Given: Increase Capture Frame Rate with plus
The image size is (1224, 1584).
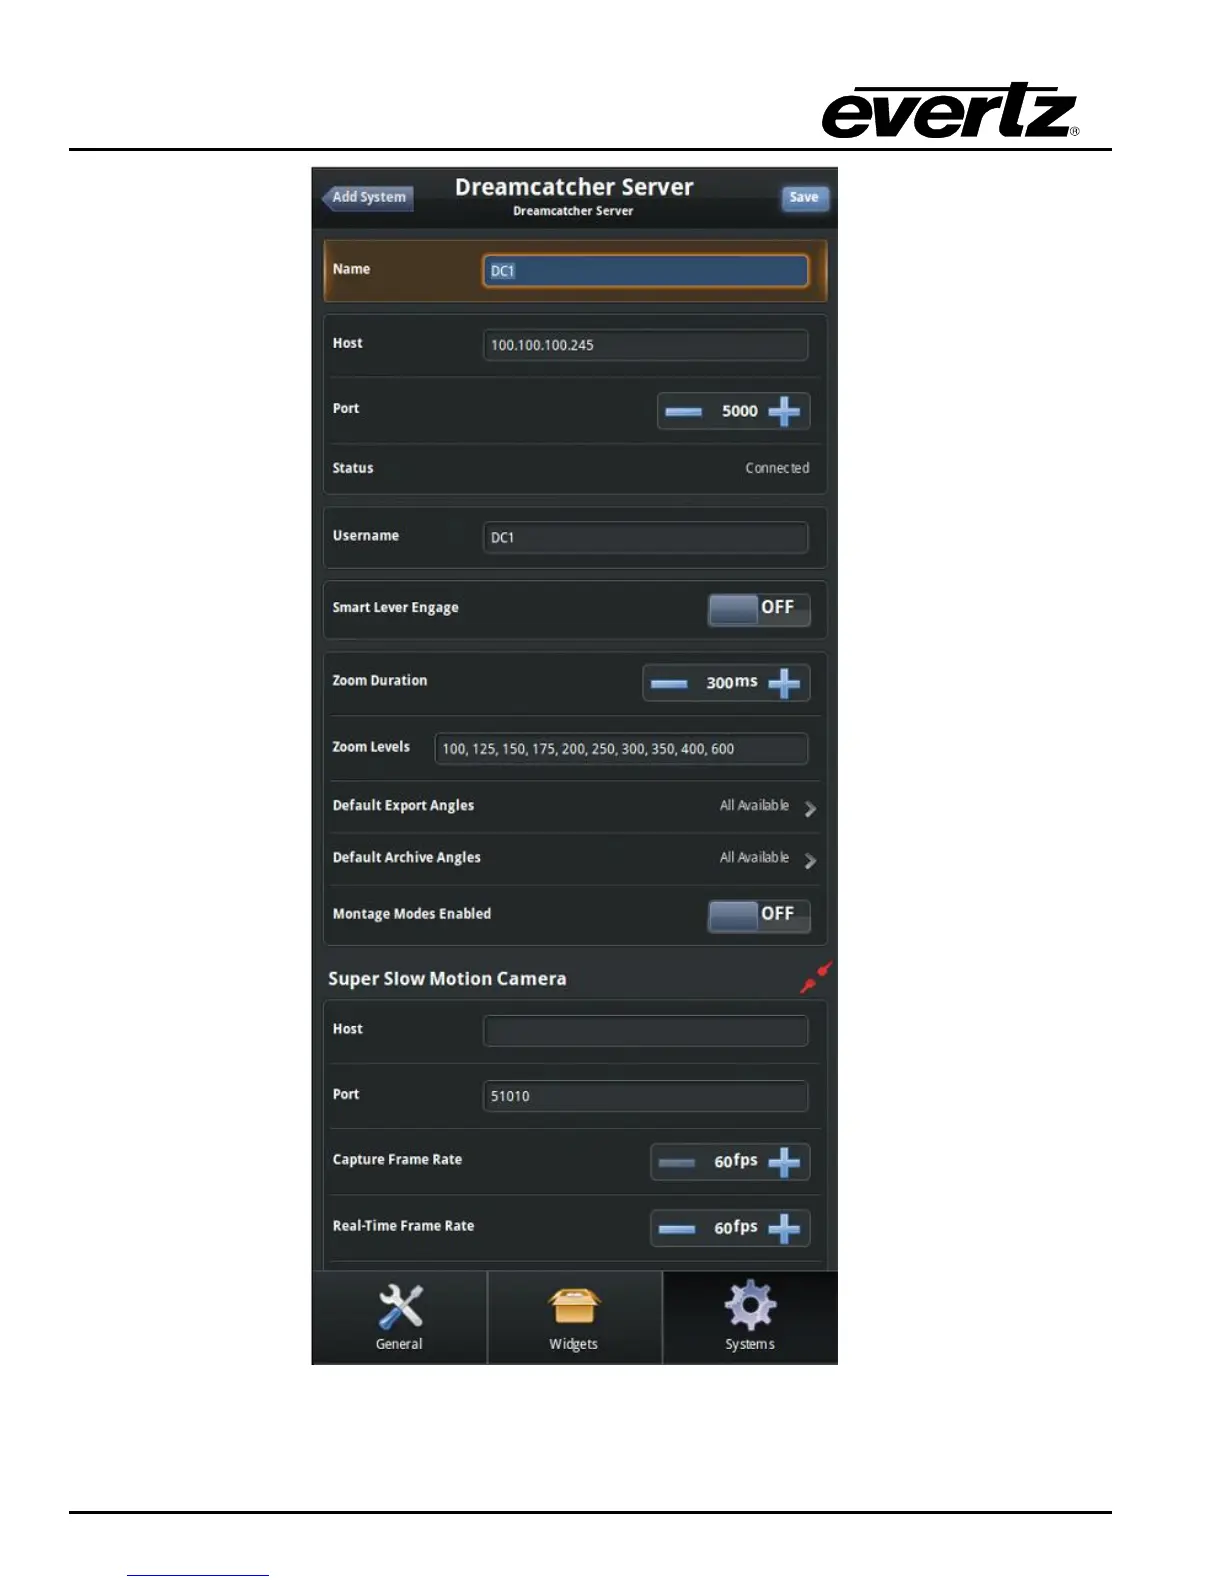Looking at the screenshot, I should tap(784, 1162).
